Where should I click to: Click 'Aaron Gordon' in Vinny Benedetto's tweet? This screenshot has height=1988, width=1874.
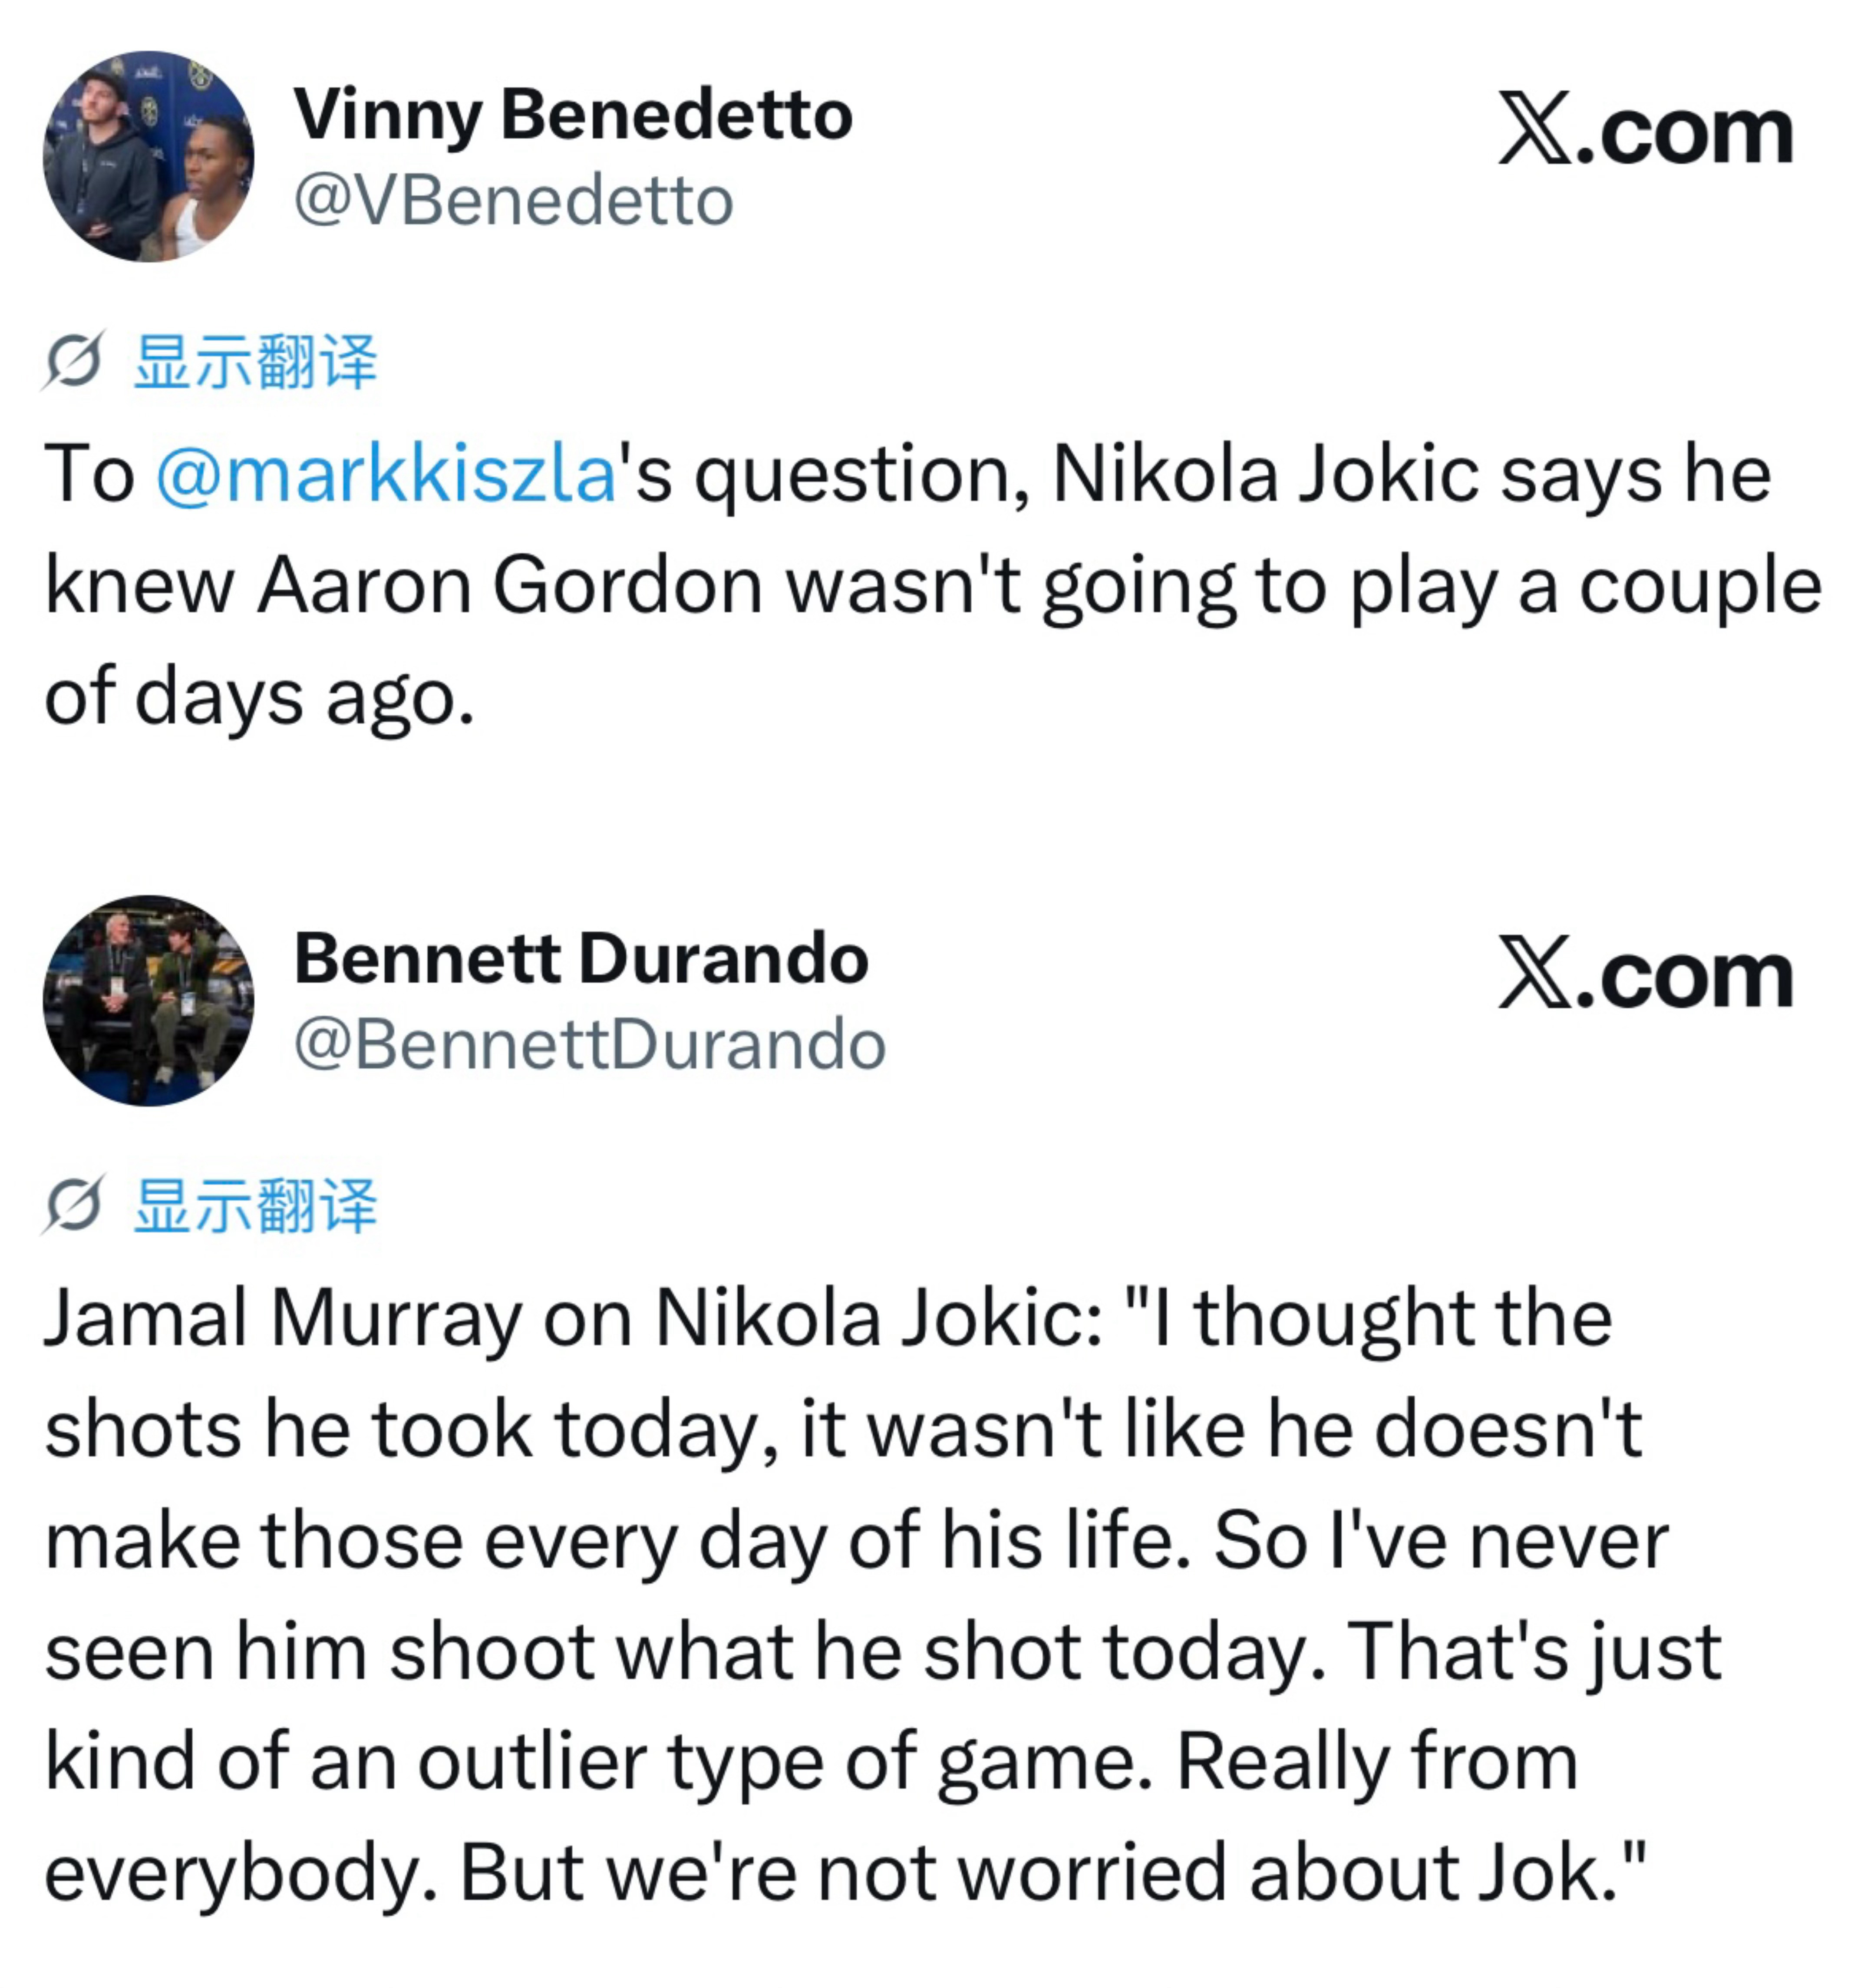point(510,585)
